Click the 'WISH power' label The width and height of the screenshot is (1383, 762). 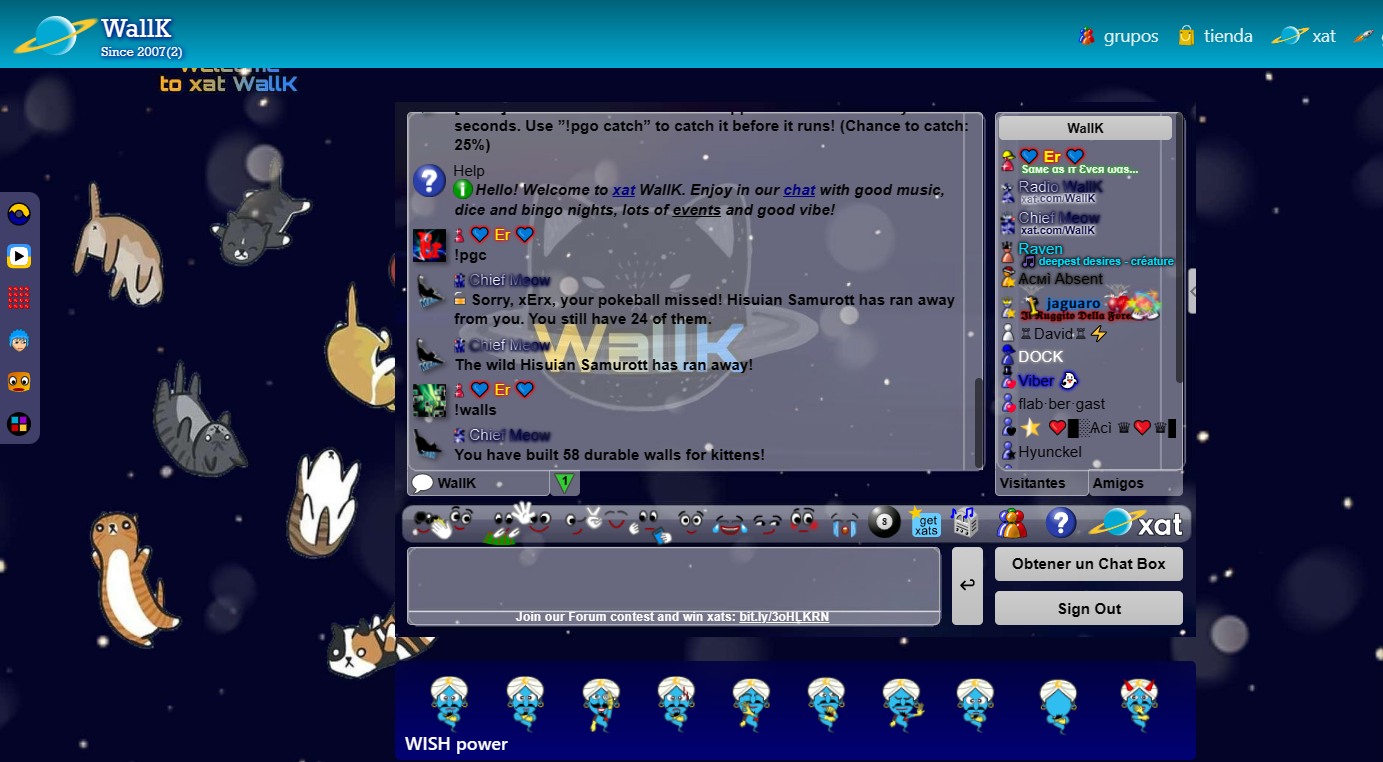click(456, 744)
